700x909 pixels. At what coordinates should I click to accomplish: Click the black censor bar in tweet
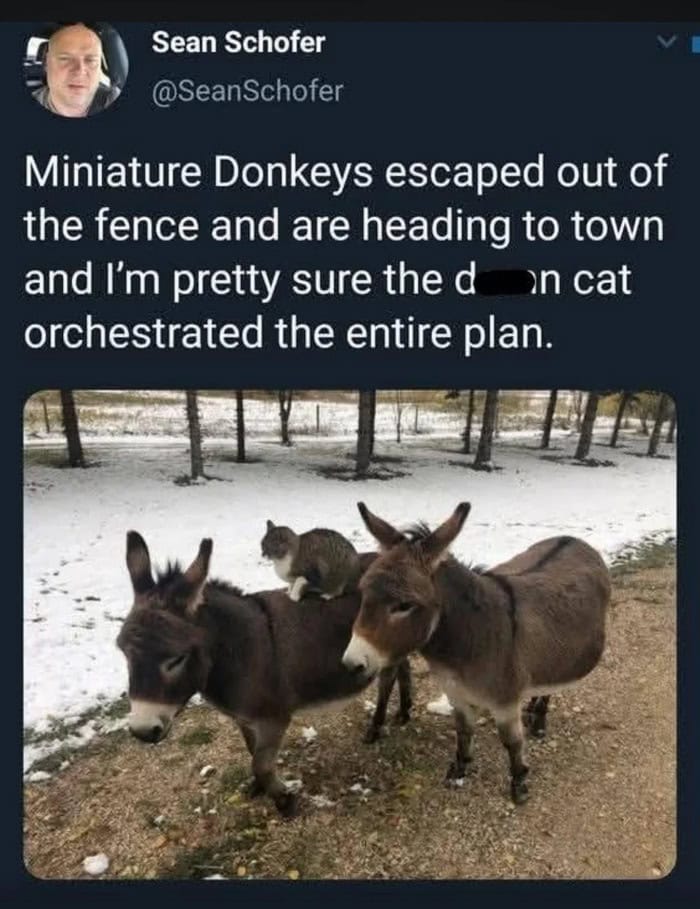(x=501, y=279)
